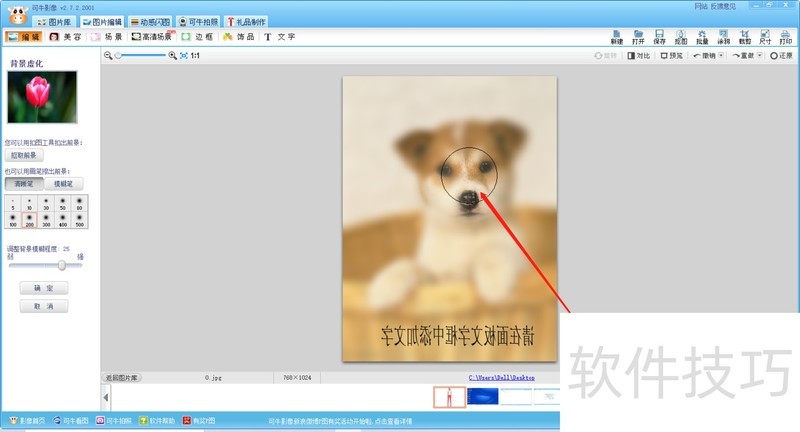Select the 抠图 (cutout) toolbar icon
The image size is (800, 432).
(681, 37)
